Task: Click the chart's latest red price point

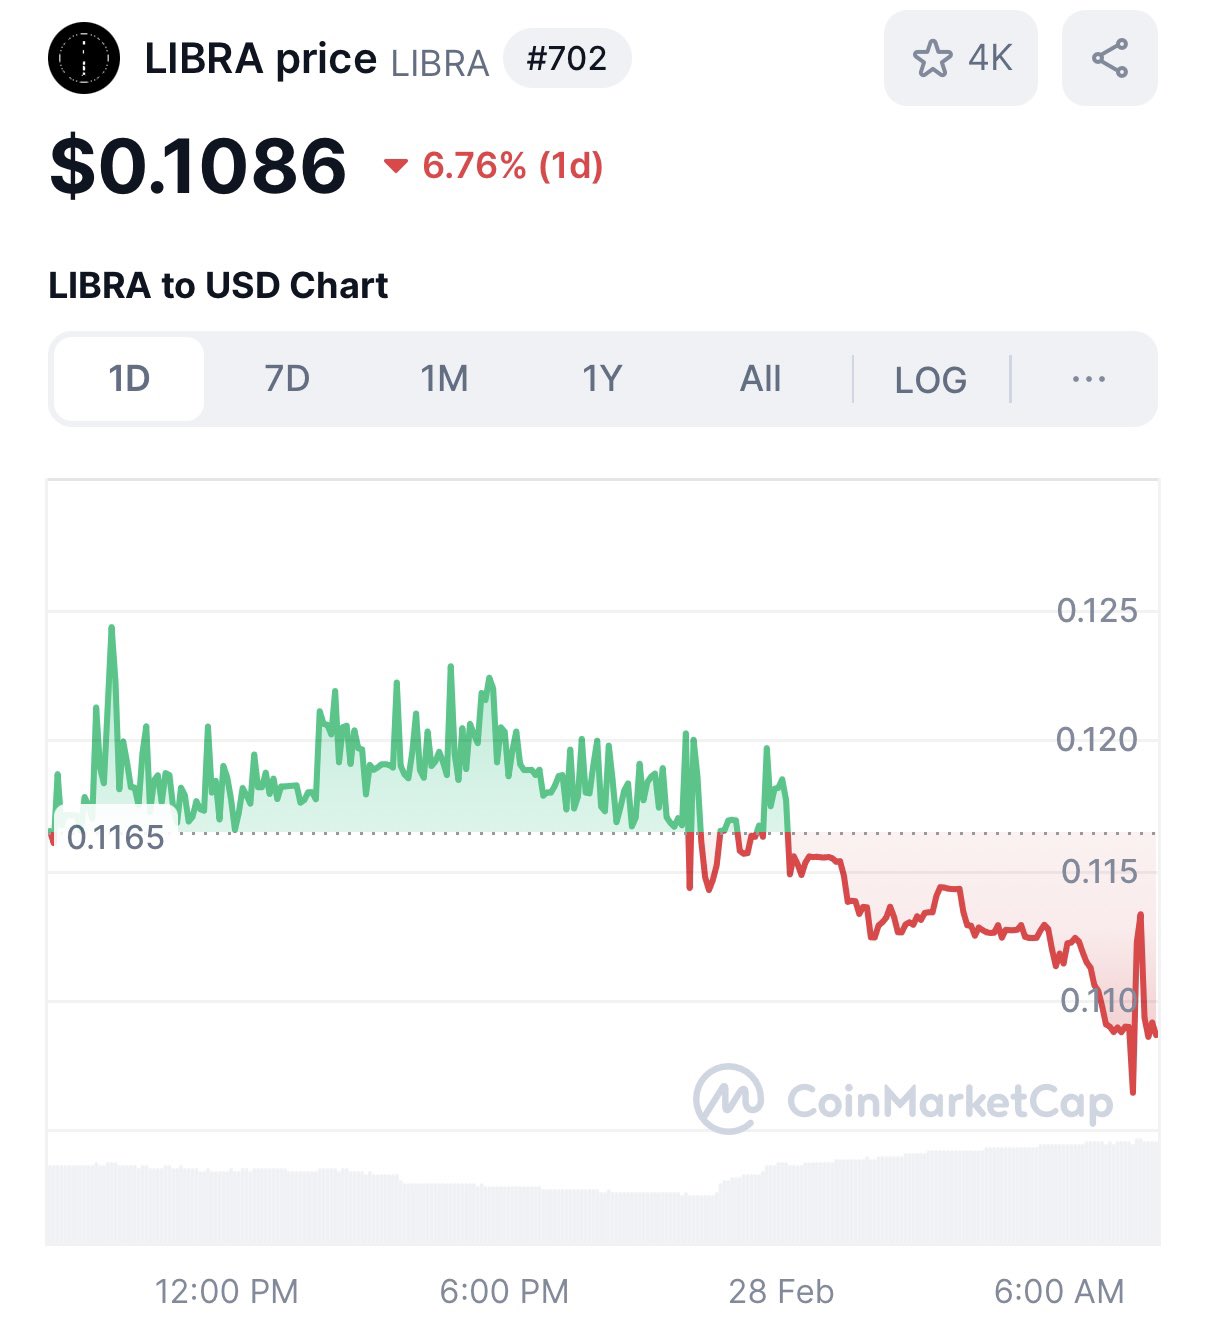Action: [1155, 1034]
